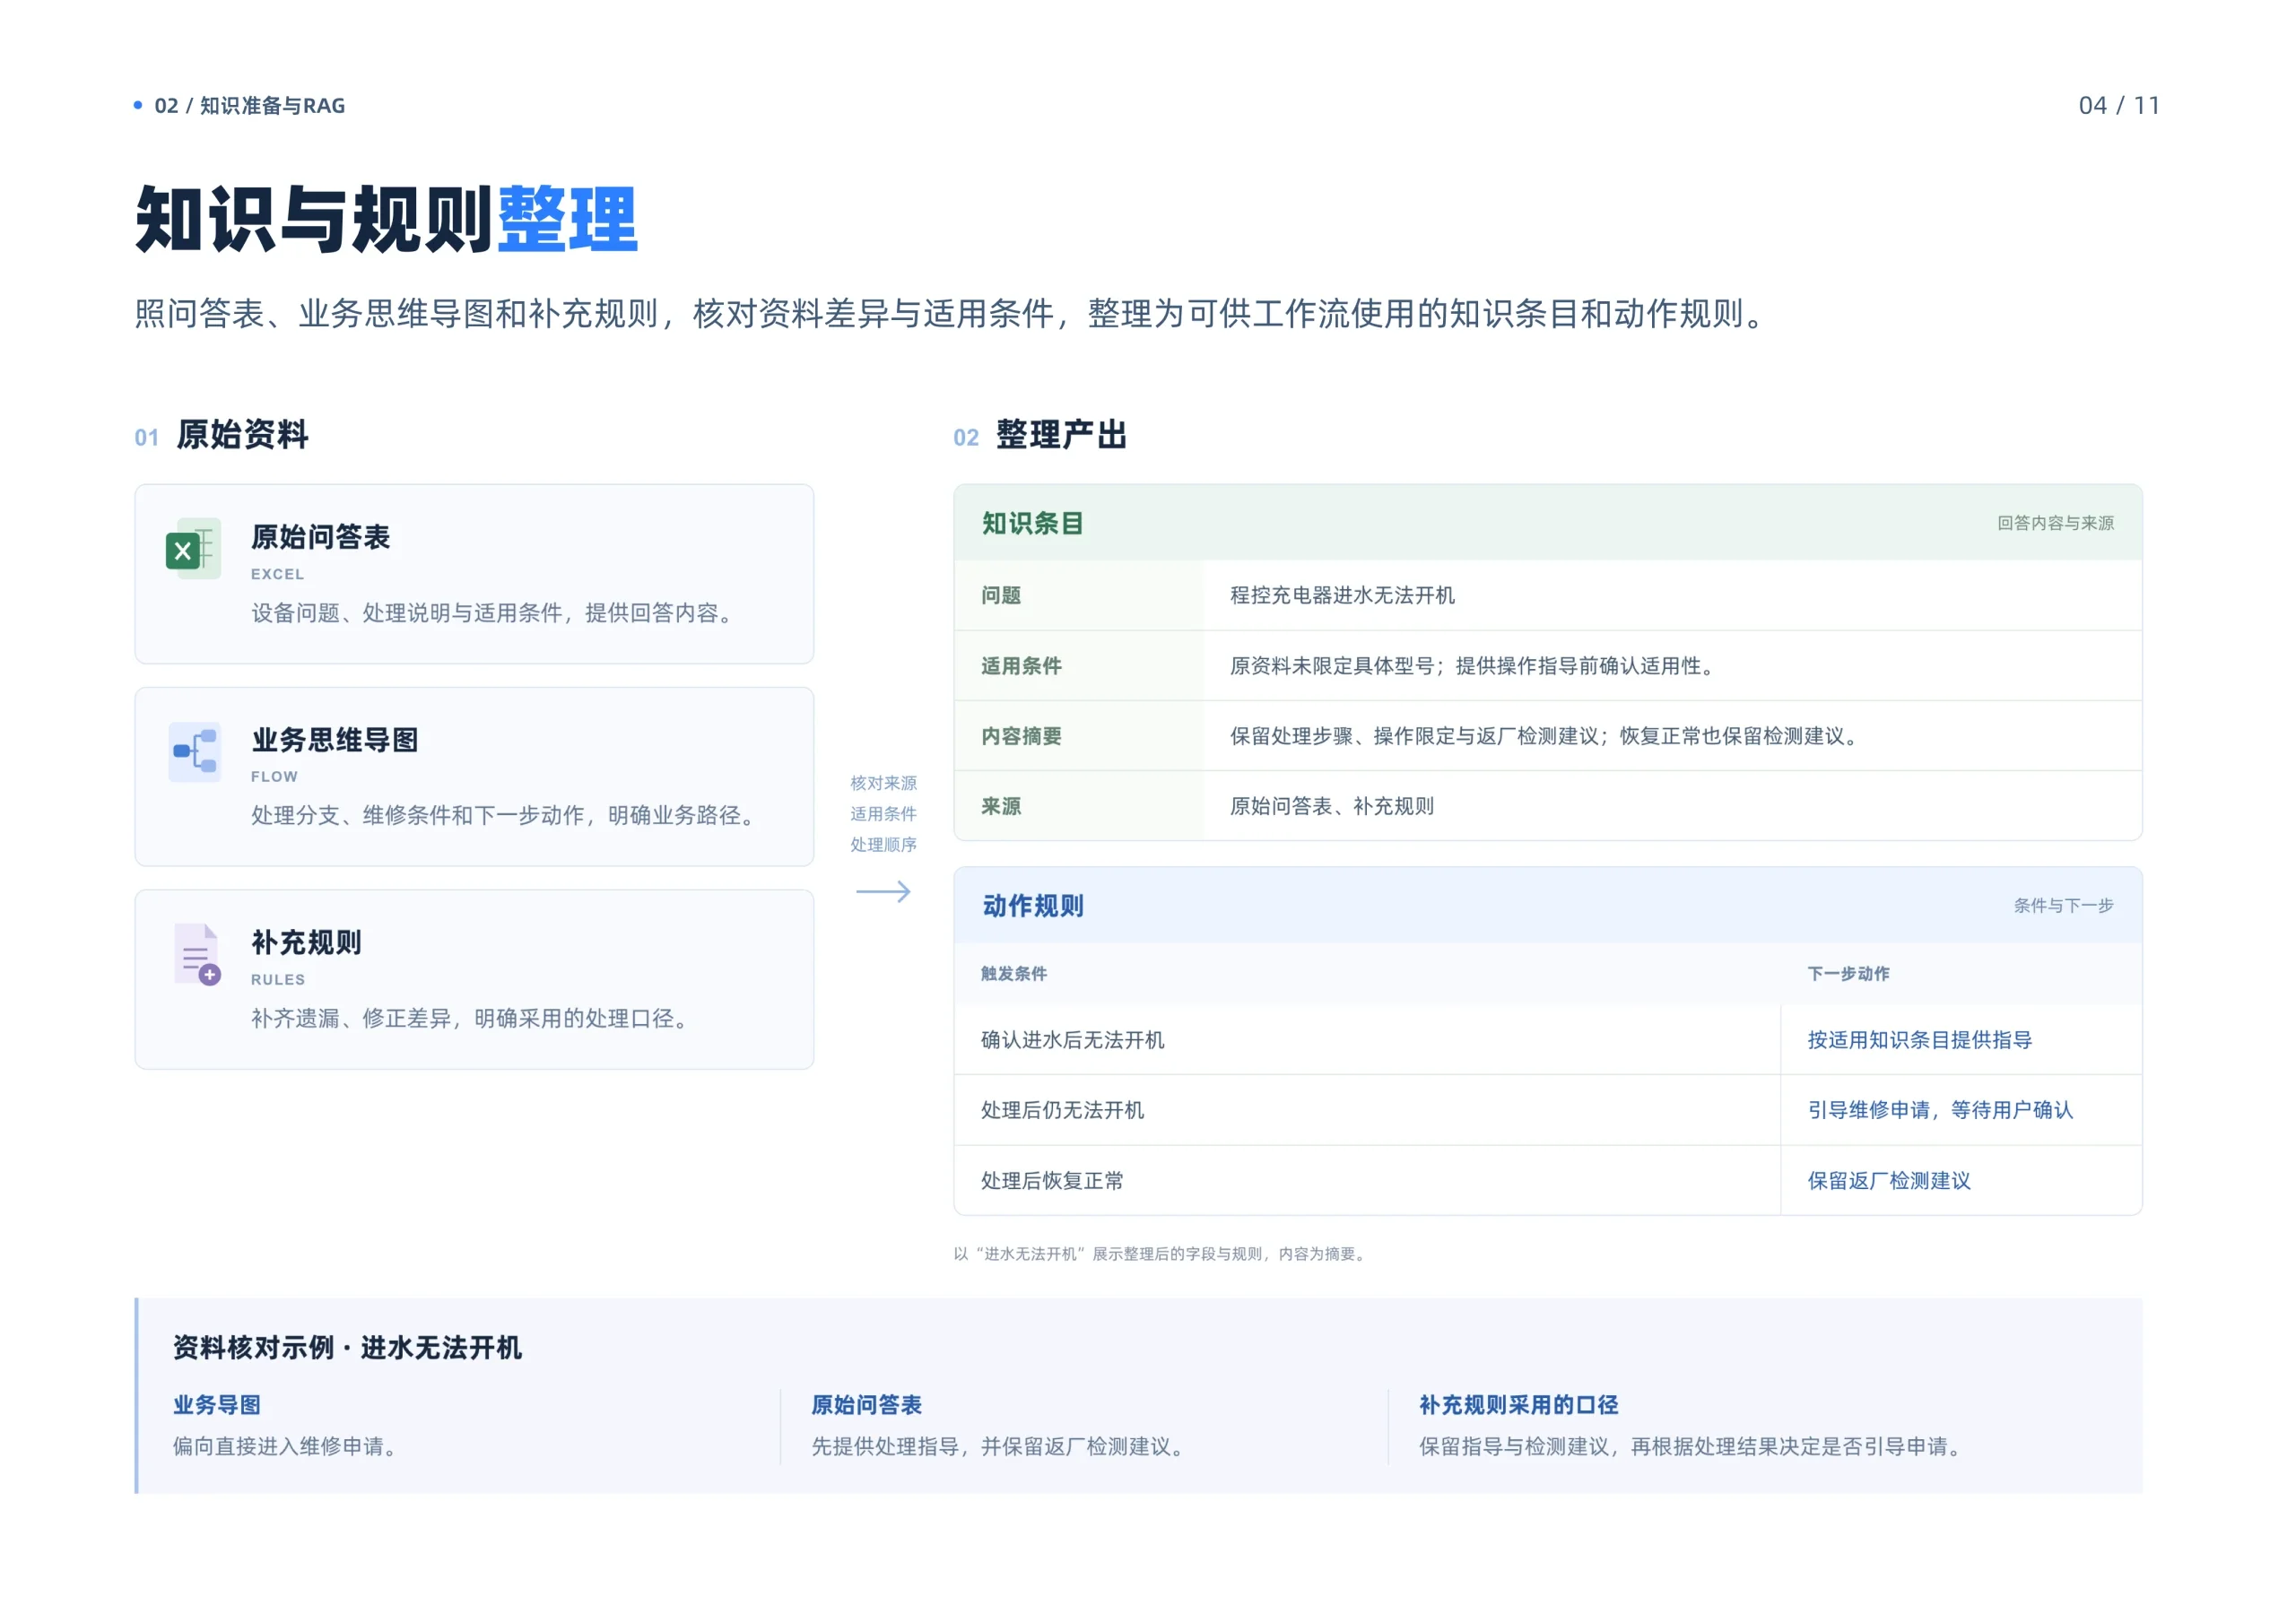Click the 补充规则 card title
Viewport: 2296px width, 1623px height.
tap(306, 942)
